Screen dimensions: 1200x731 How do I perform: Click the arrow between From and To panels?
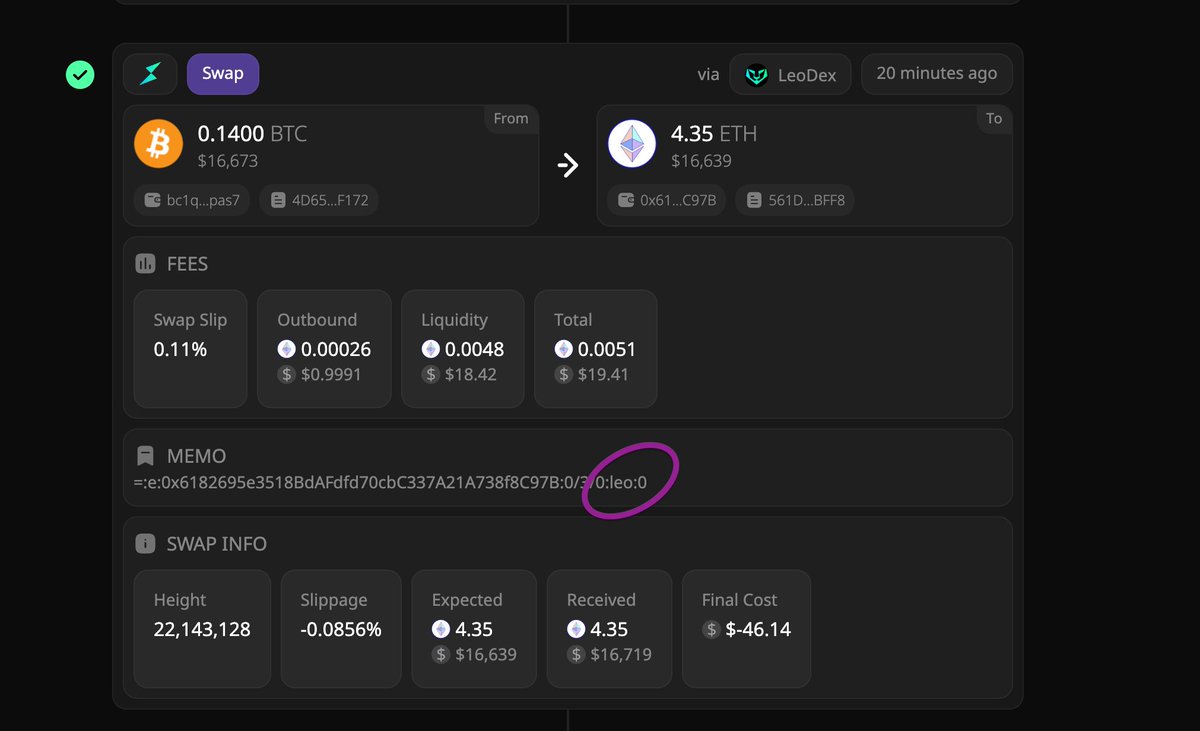pos(568,164)
